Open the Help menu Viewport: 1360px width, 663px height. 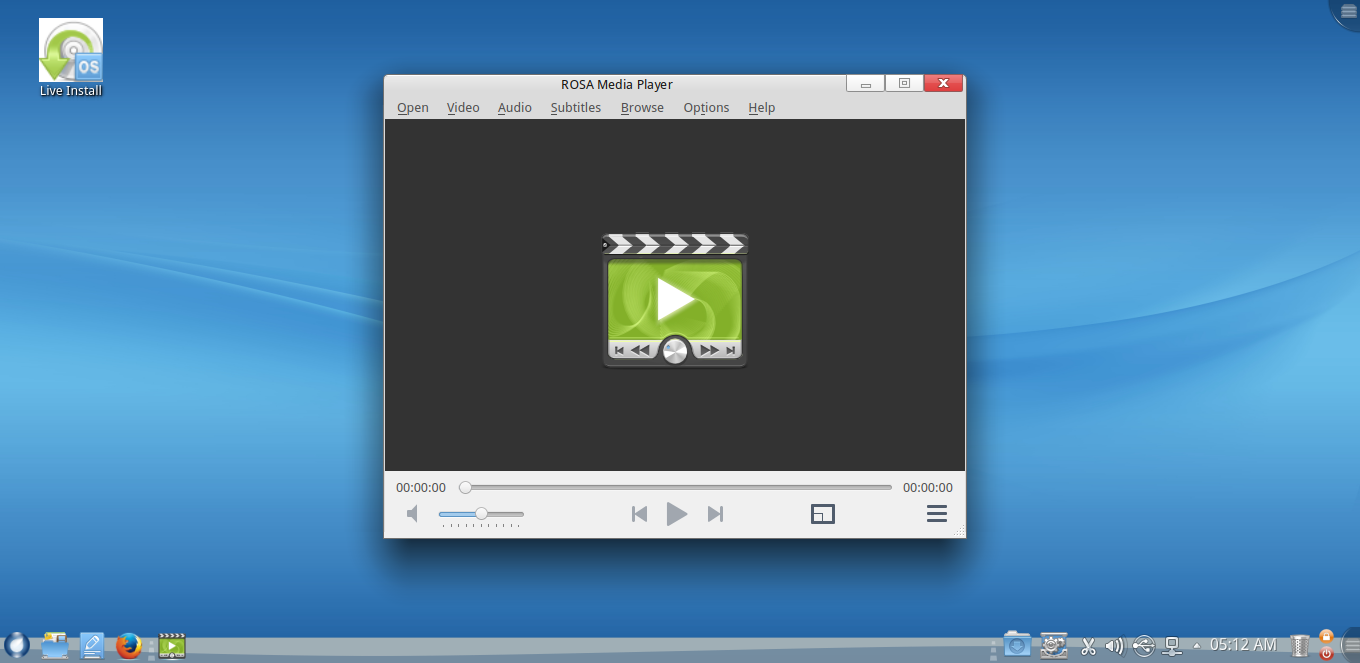point(761,108)
